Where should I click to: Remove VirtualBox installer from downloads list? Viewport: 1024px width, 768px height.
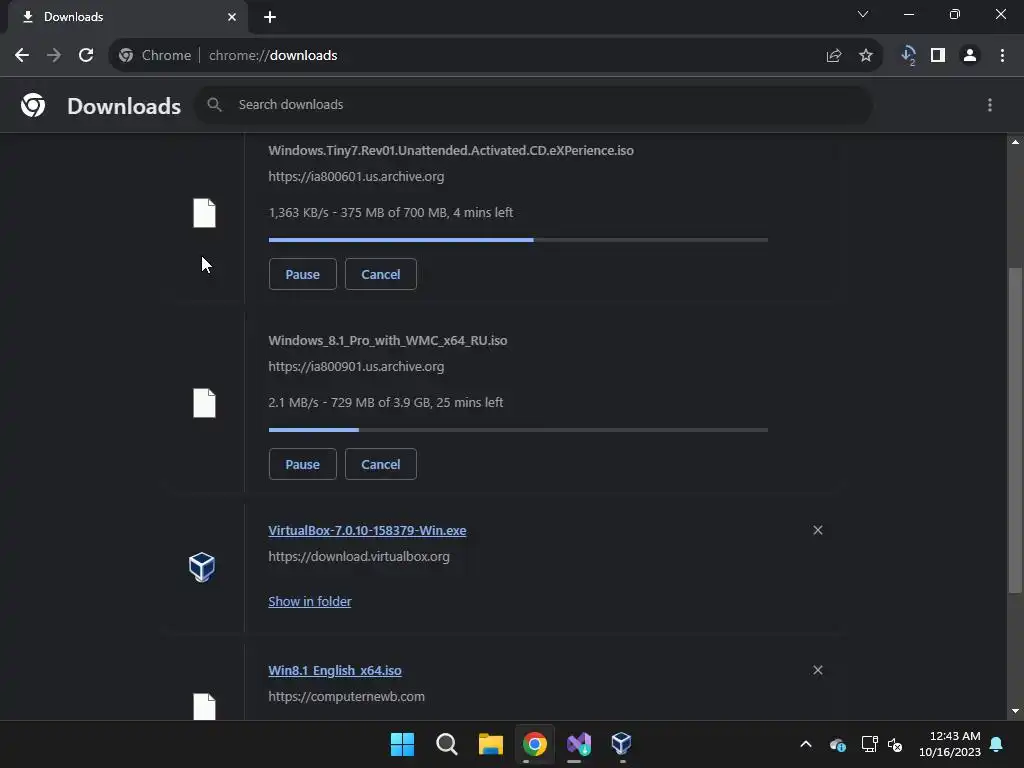818,530
